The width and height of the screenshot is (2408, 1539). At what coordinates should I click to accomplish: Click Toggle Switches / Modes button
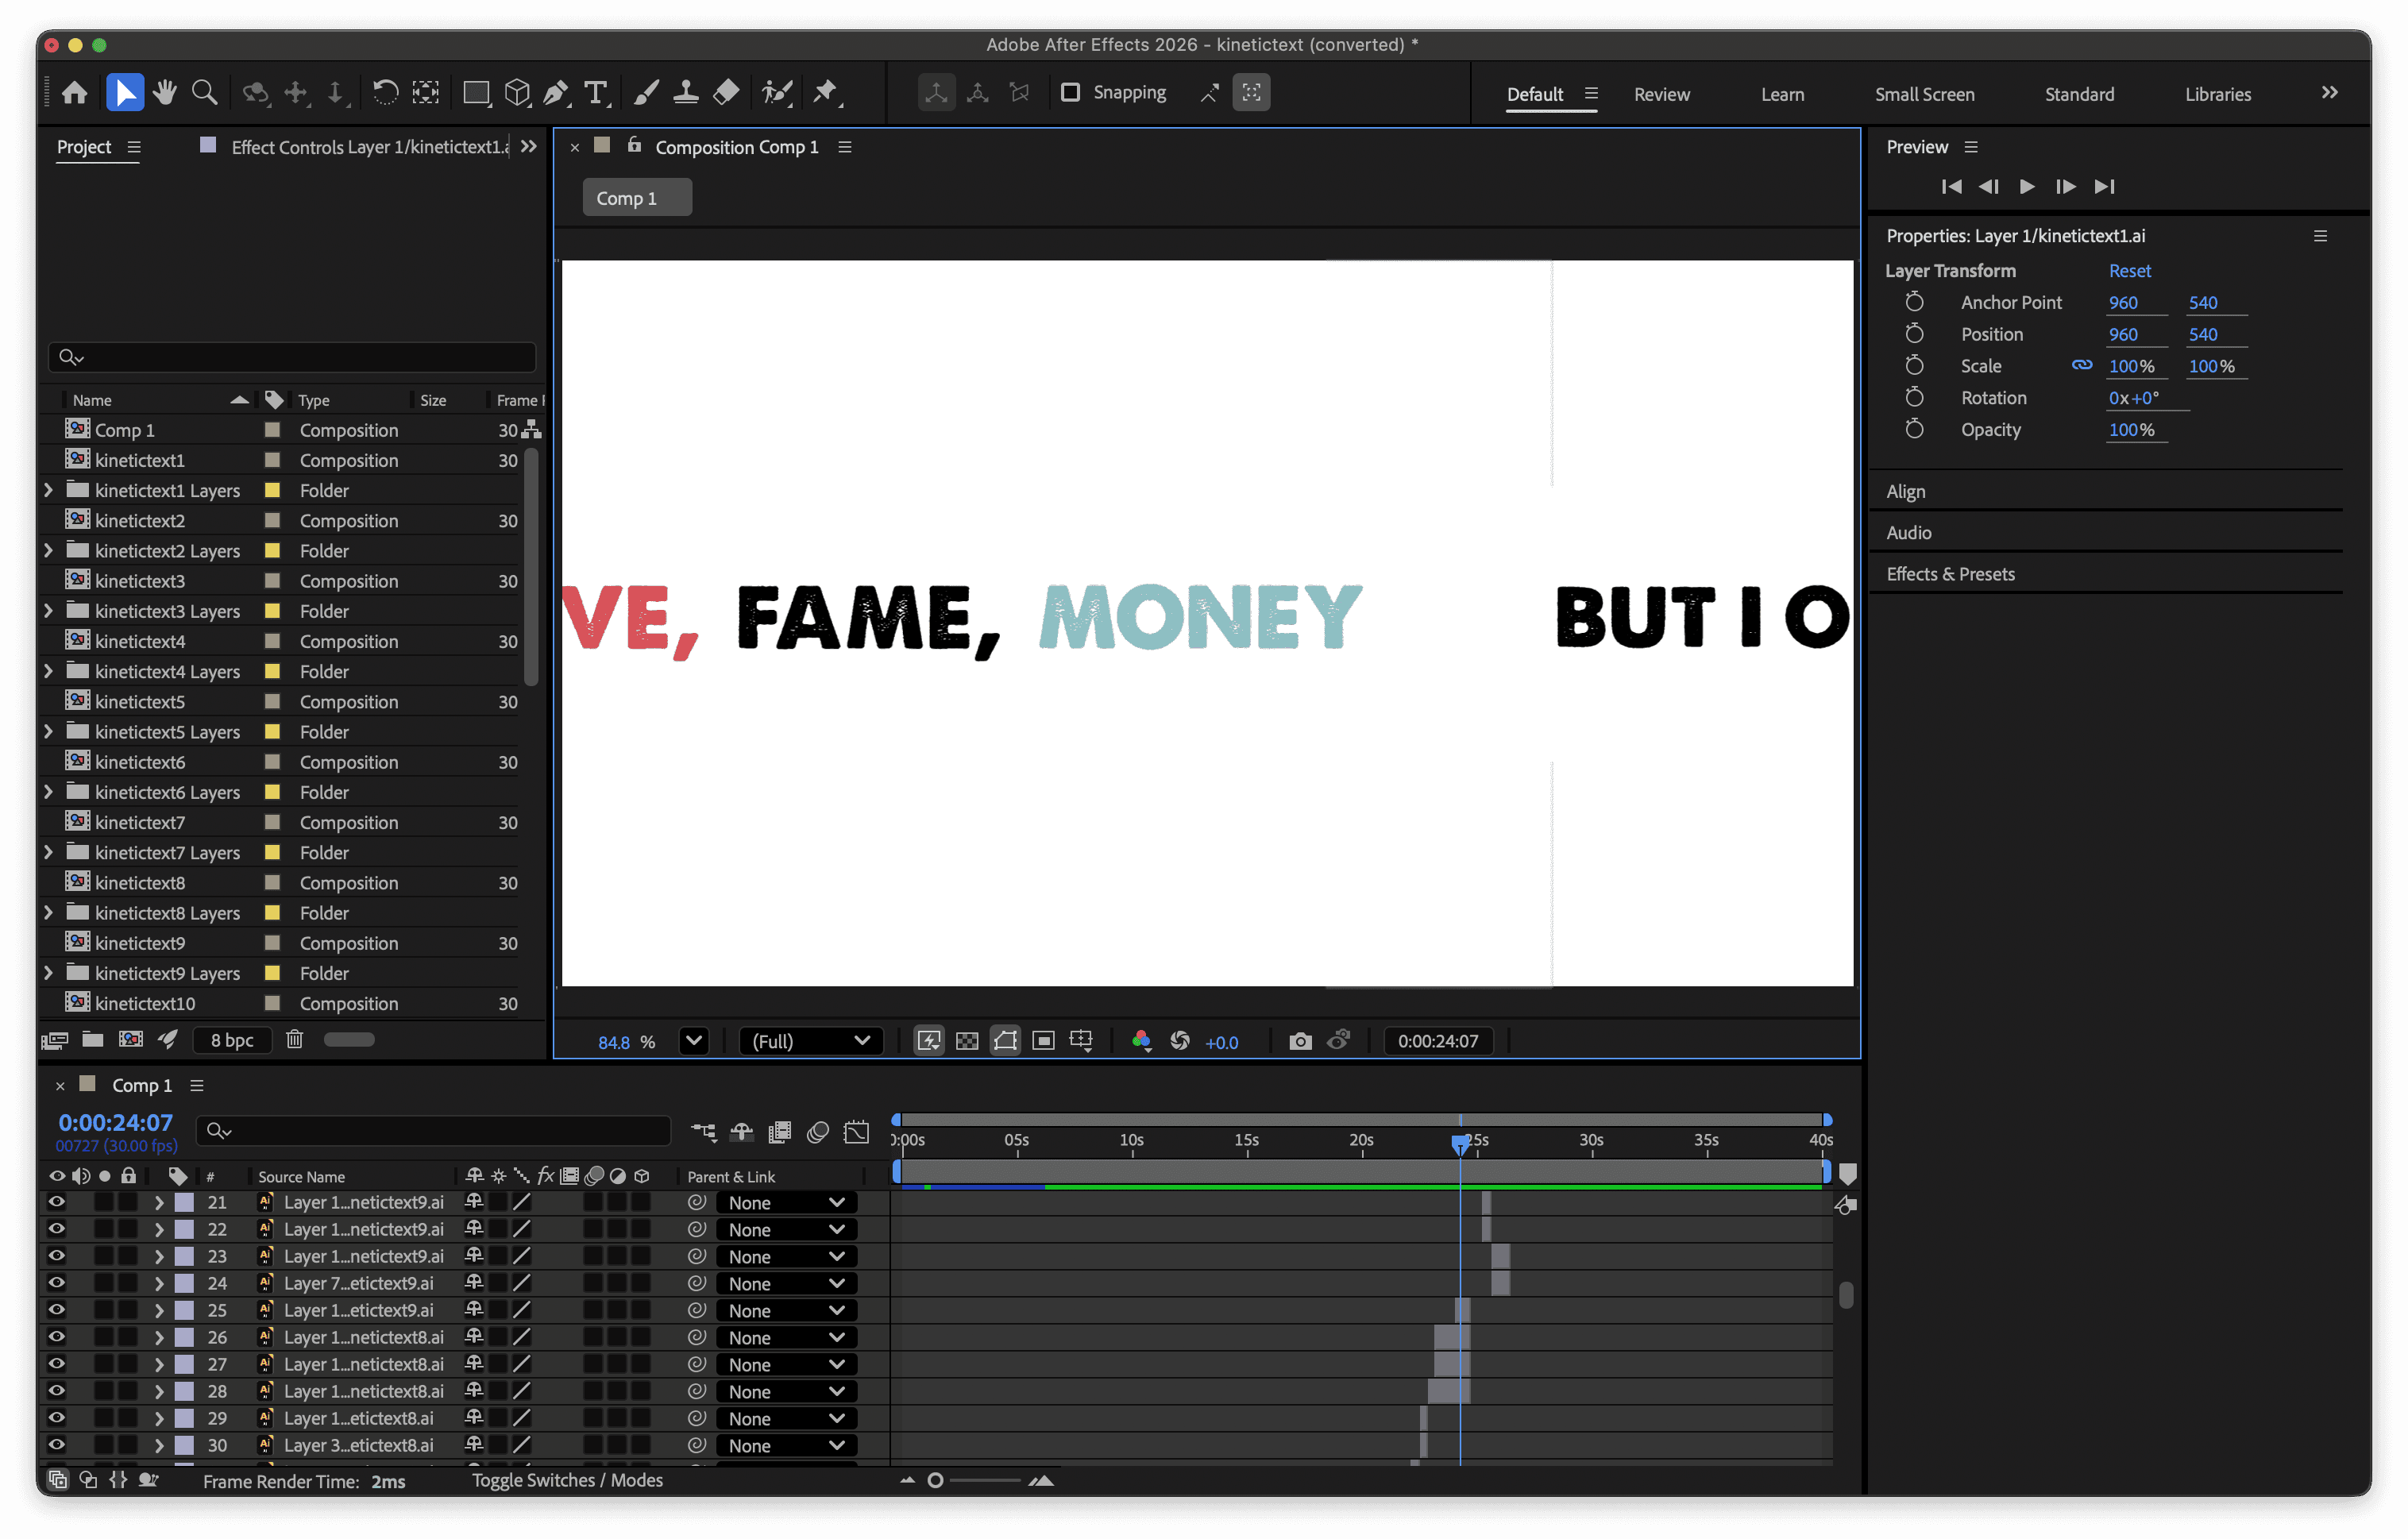pyautogui.click(x=567, y=1480)
